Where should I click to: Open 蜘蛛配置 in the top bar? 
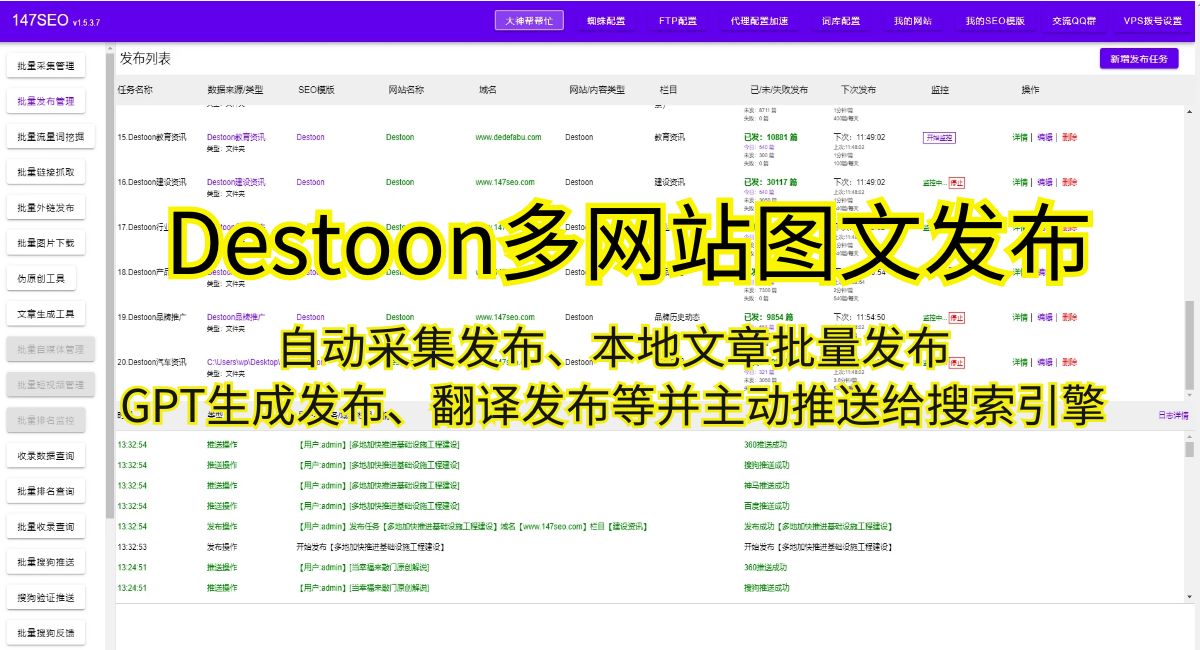tap(606, 20)
